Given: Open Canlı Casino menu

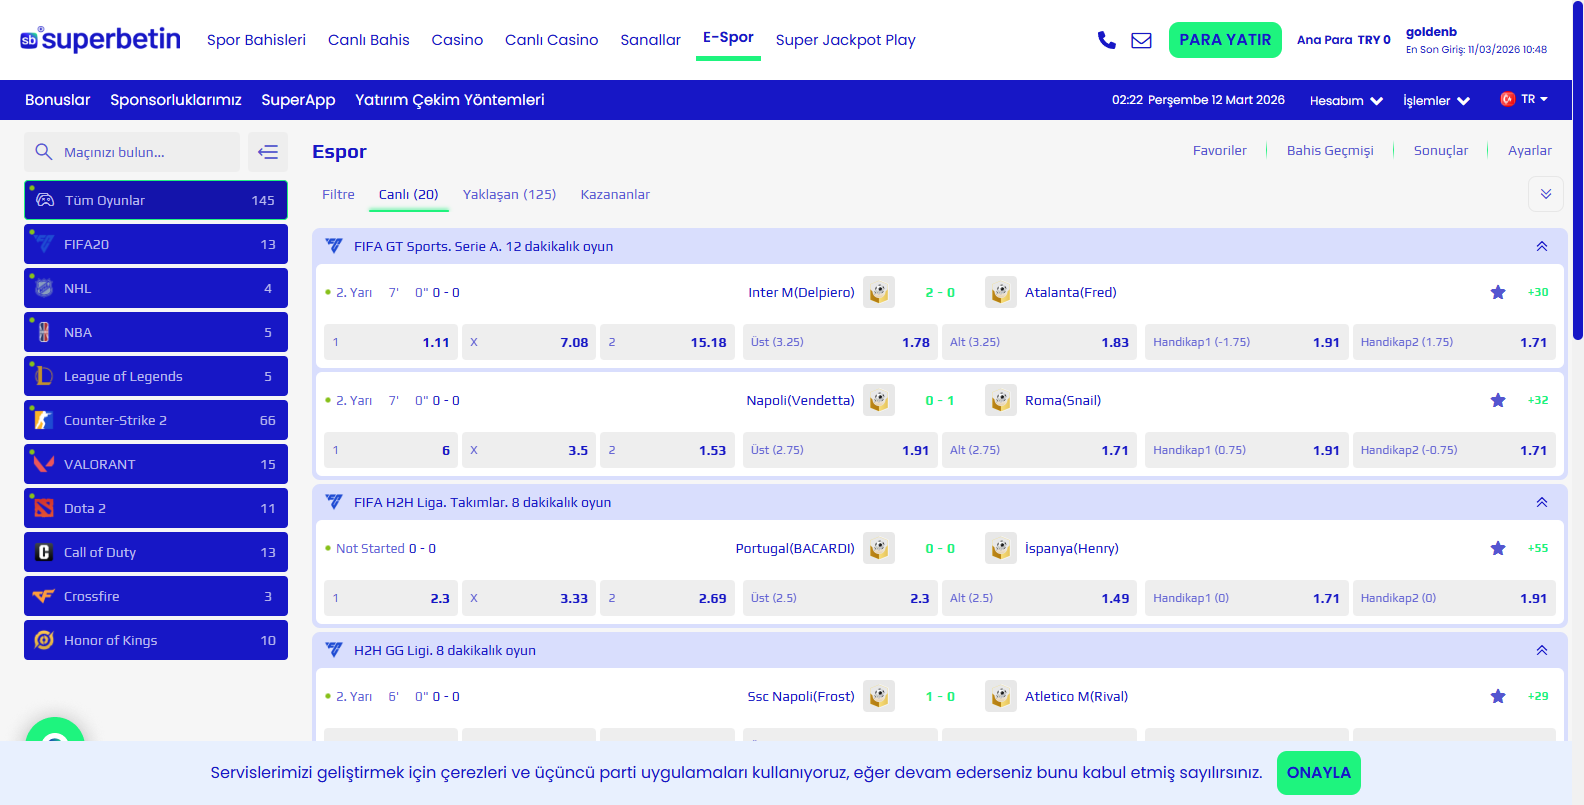Looking at the screenshot, I should click(x=551, y=40).
